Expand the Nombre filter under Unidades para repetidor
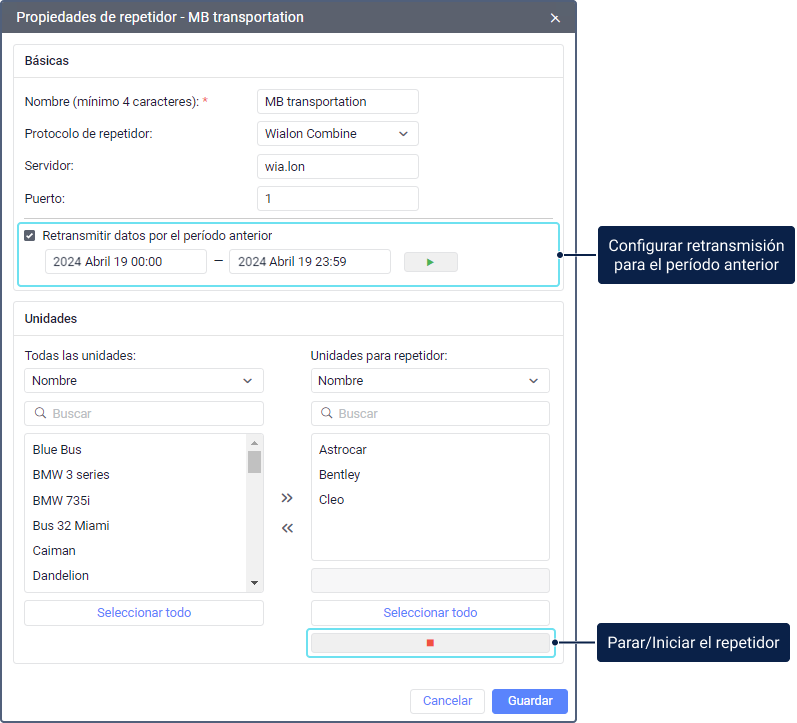The width and height of the screenshot is (797, 723). (x=429, y=381)
